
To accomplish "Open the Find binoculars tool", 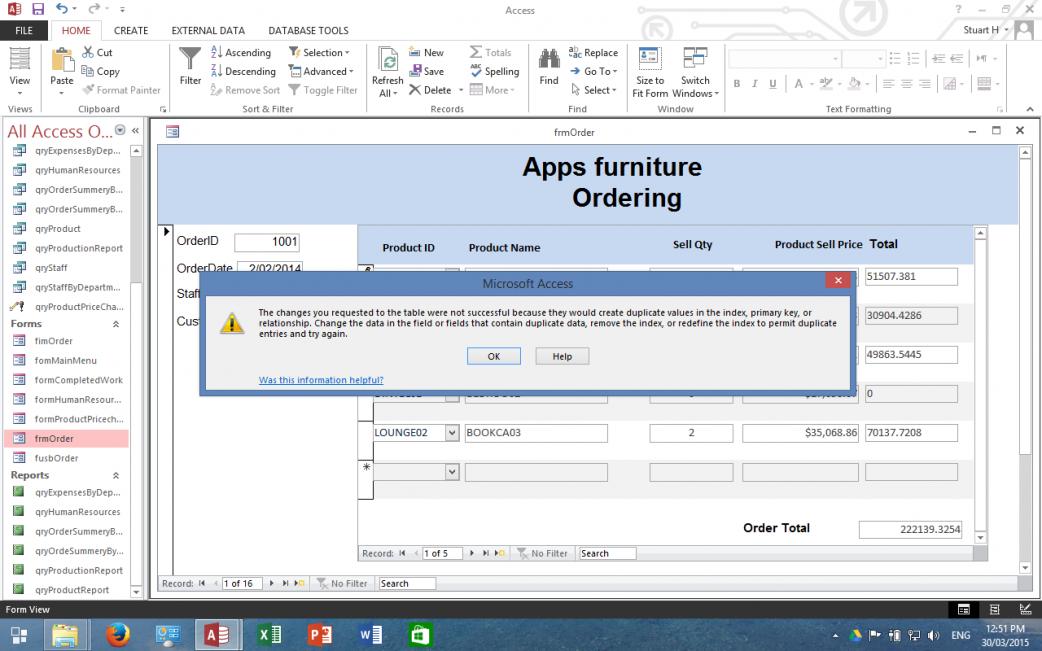I will 549,66.
